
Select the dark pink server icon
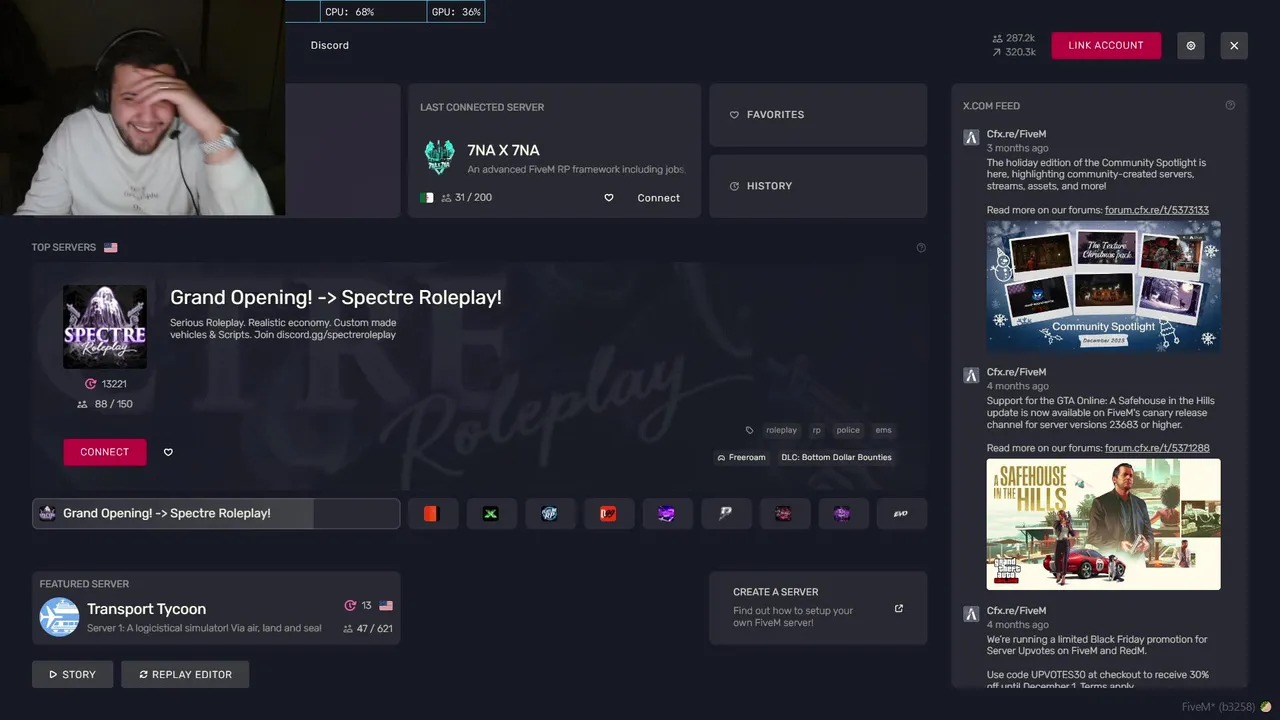pyautogui.click(x=784, y=513)
